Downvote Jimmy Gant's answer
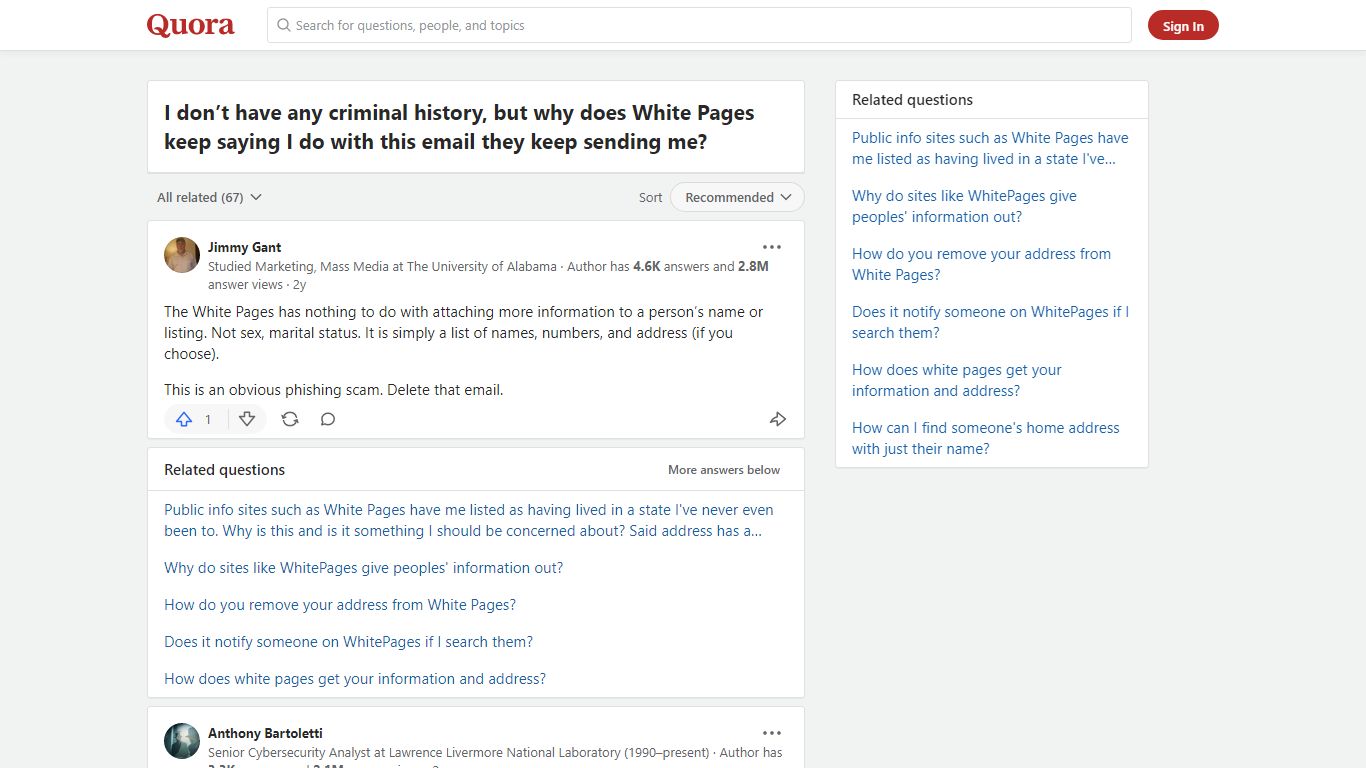 pyautogui.click(x=247, y=420)
